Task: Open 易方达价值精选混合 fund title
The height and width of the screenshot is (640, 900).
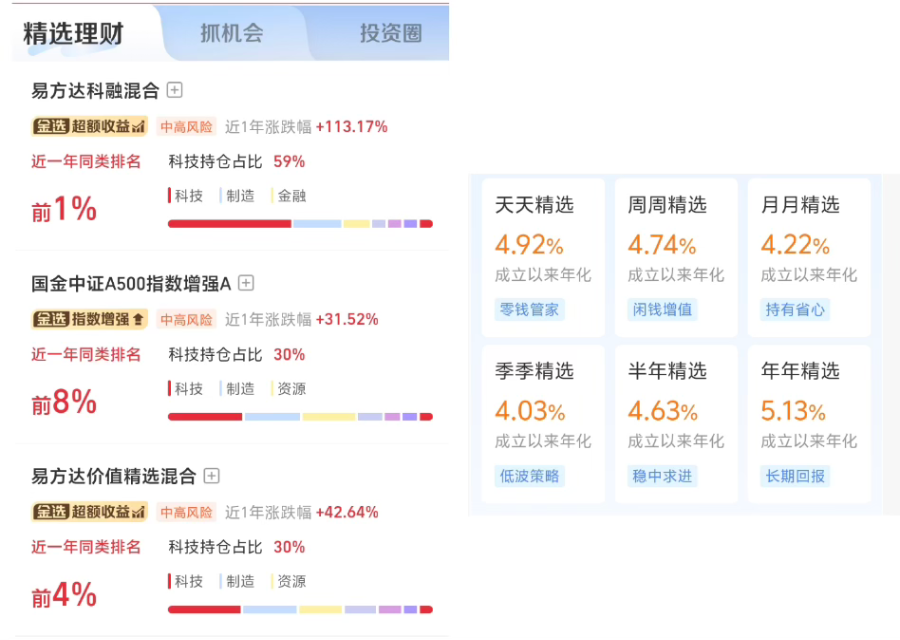Action: click(114, 476)
